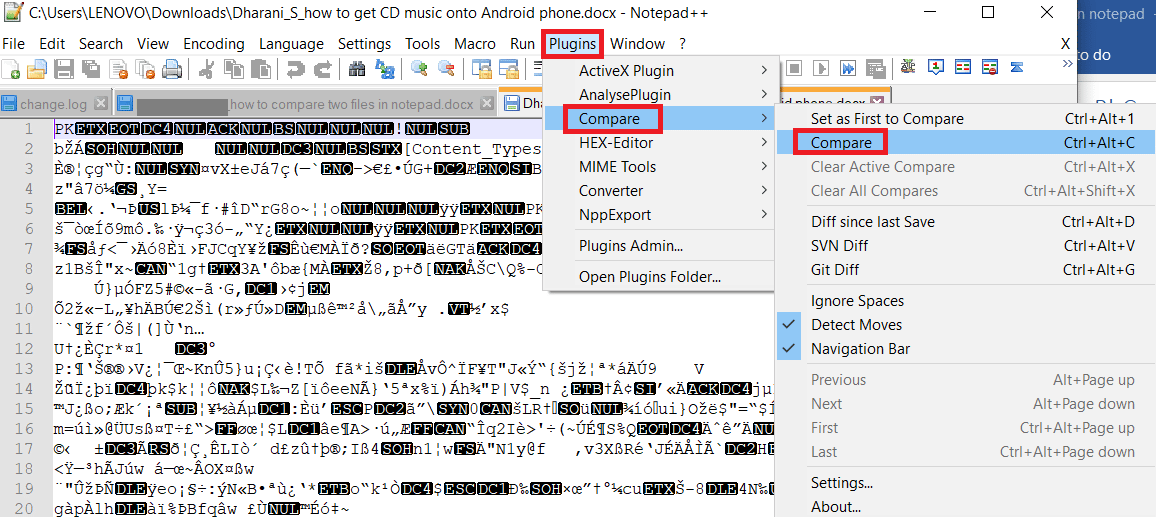Expand the MIME Tools submenu

661,167
